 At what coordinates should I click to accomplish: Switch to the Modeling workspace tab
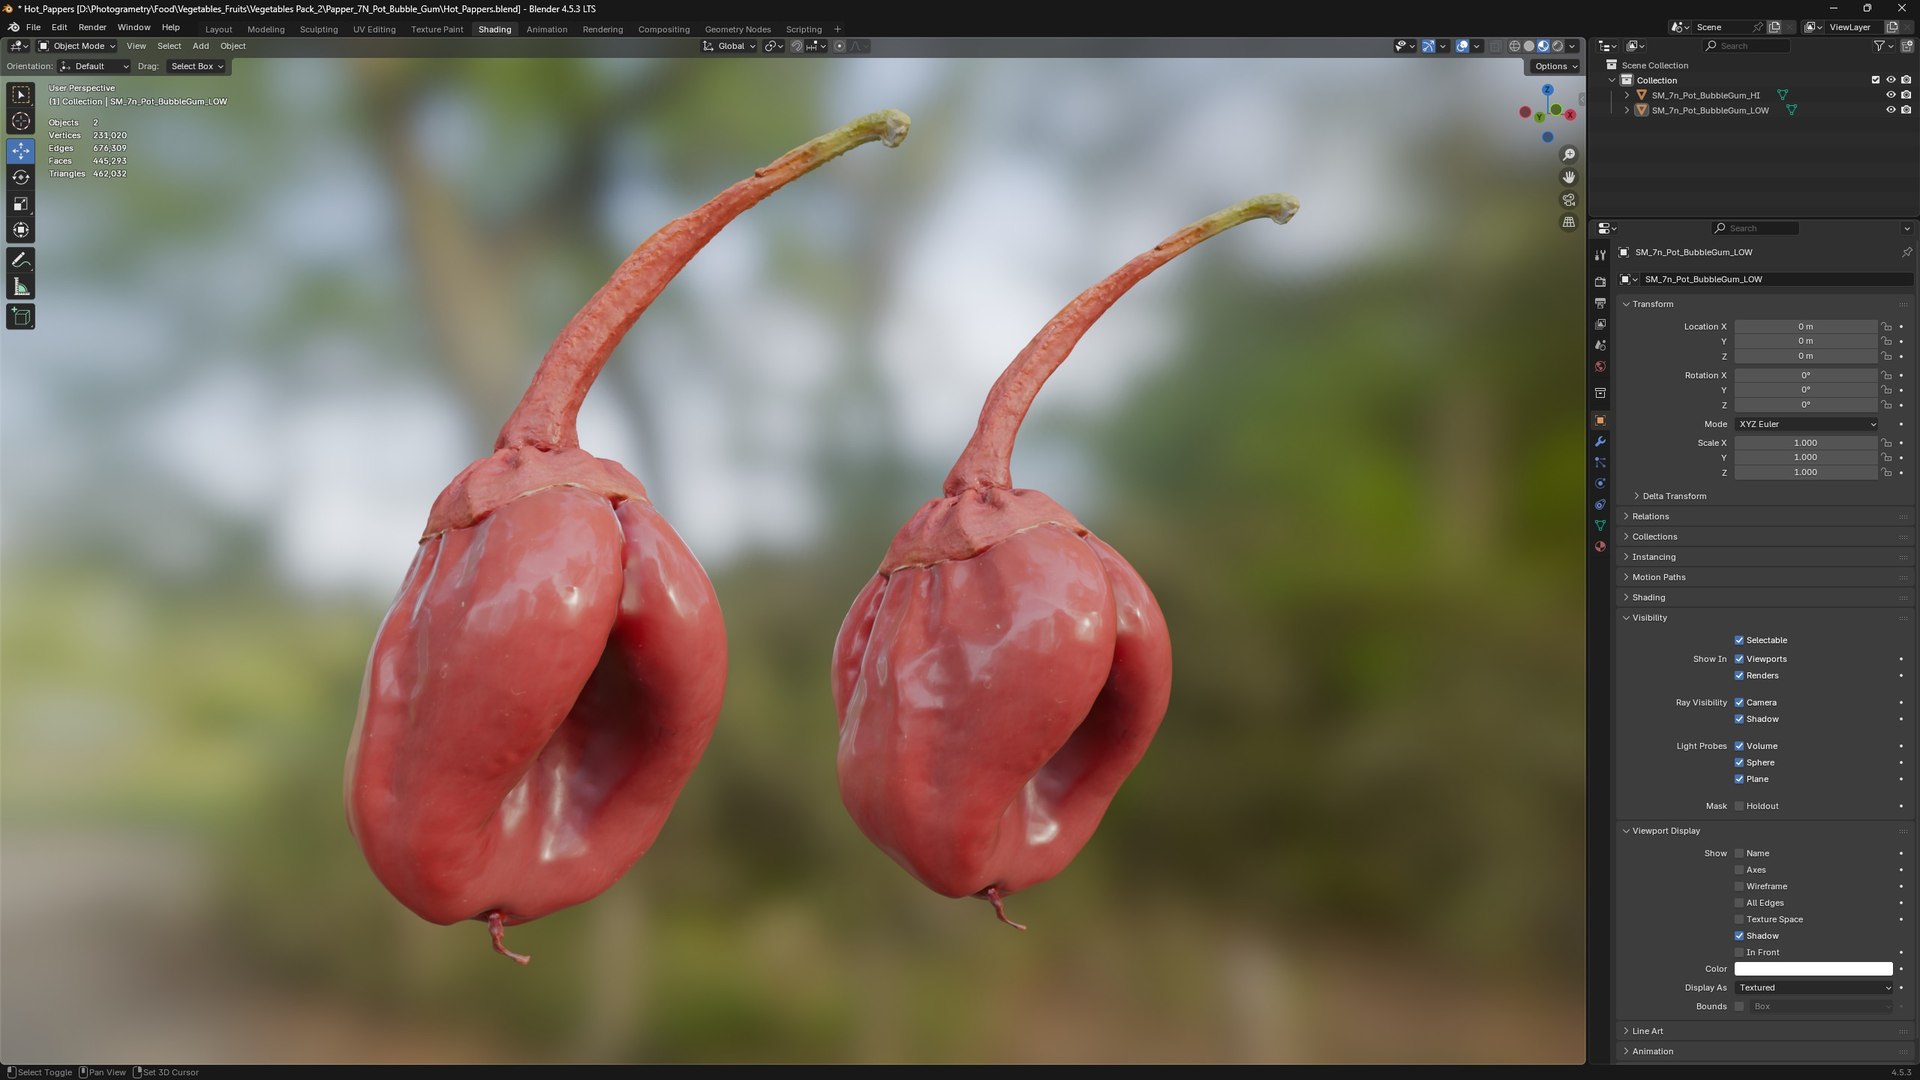click(266, 29)
